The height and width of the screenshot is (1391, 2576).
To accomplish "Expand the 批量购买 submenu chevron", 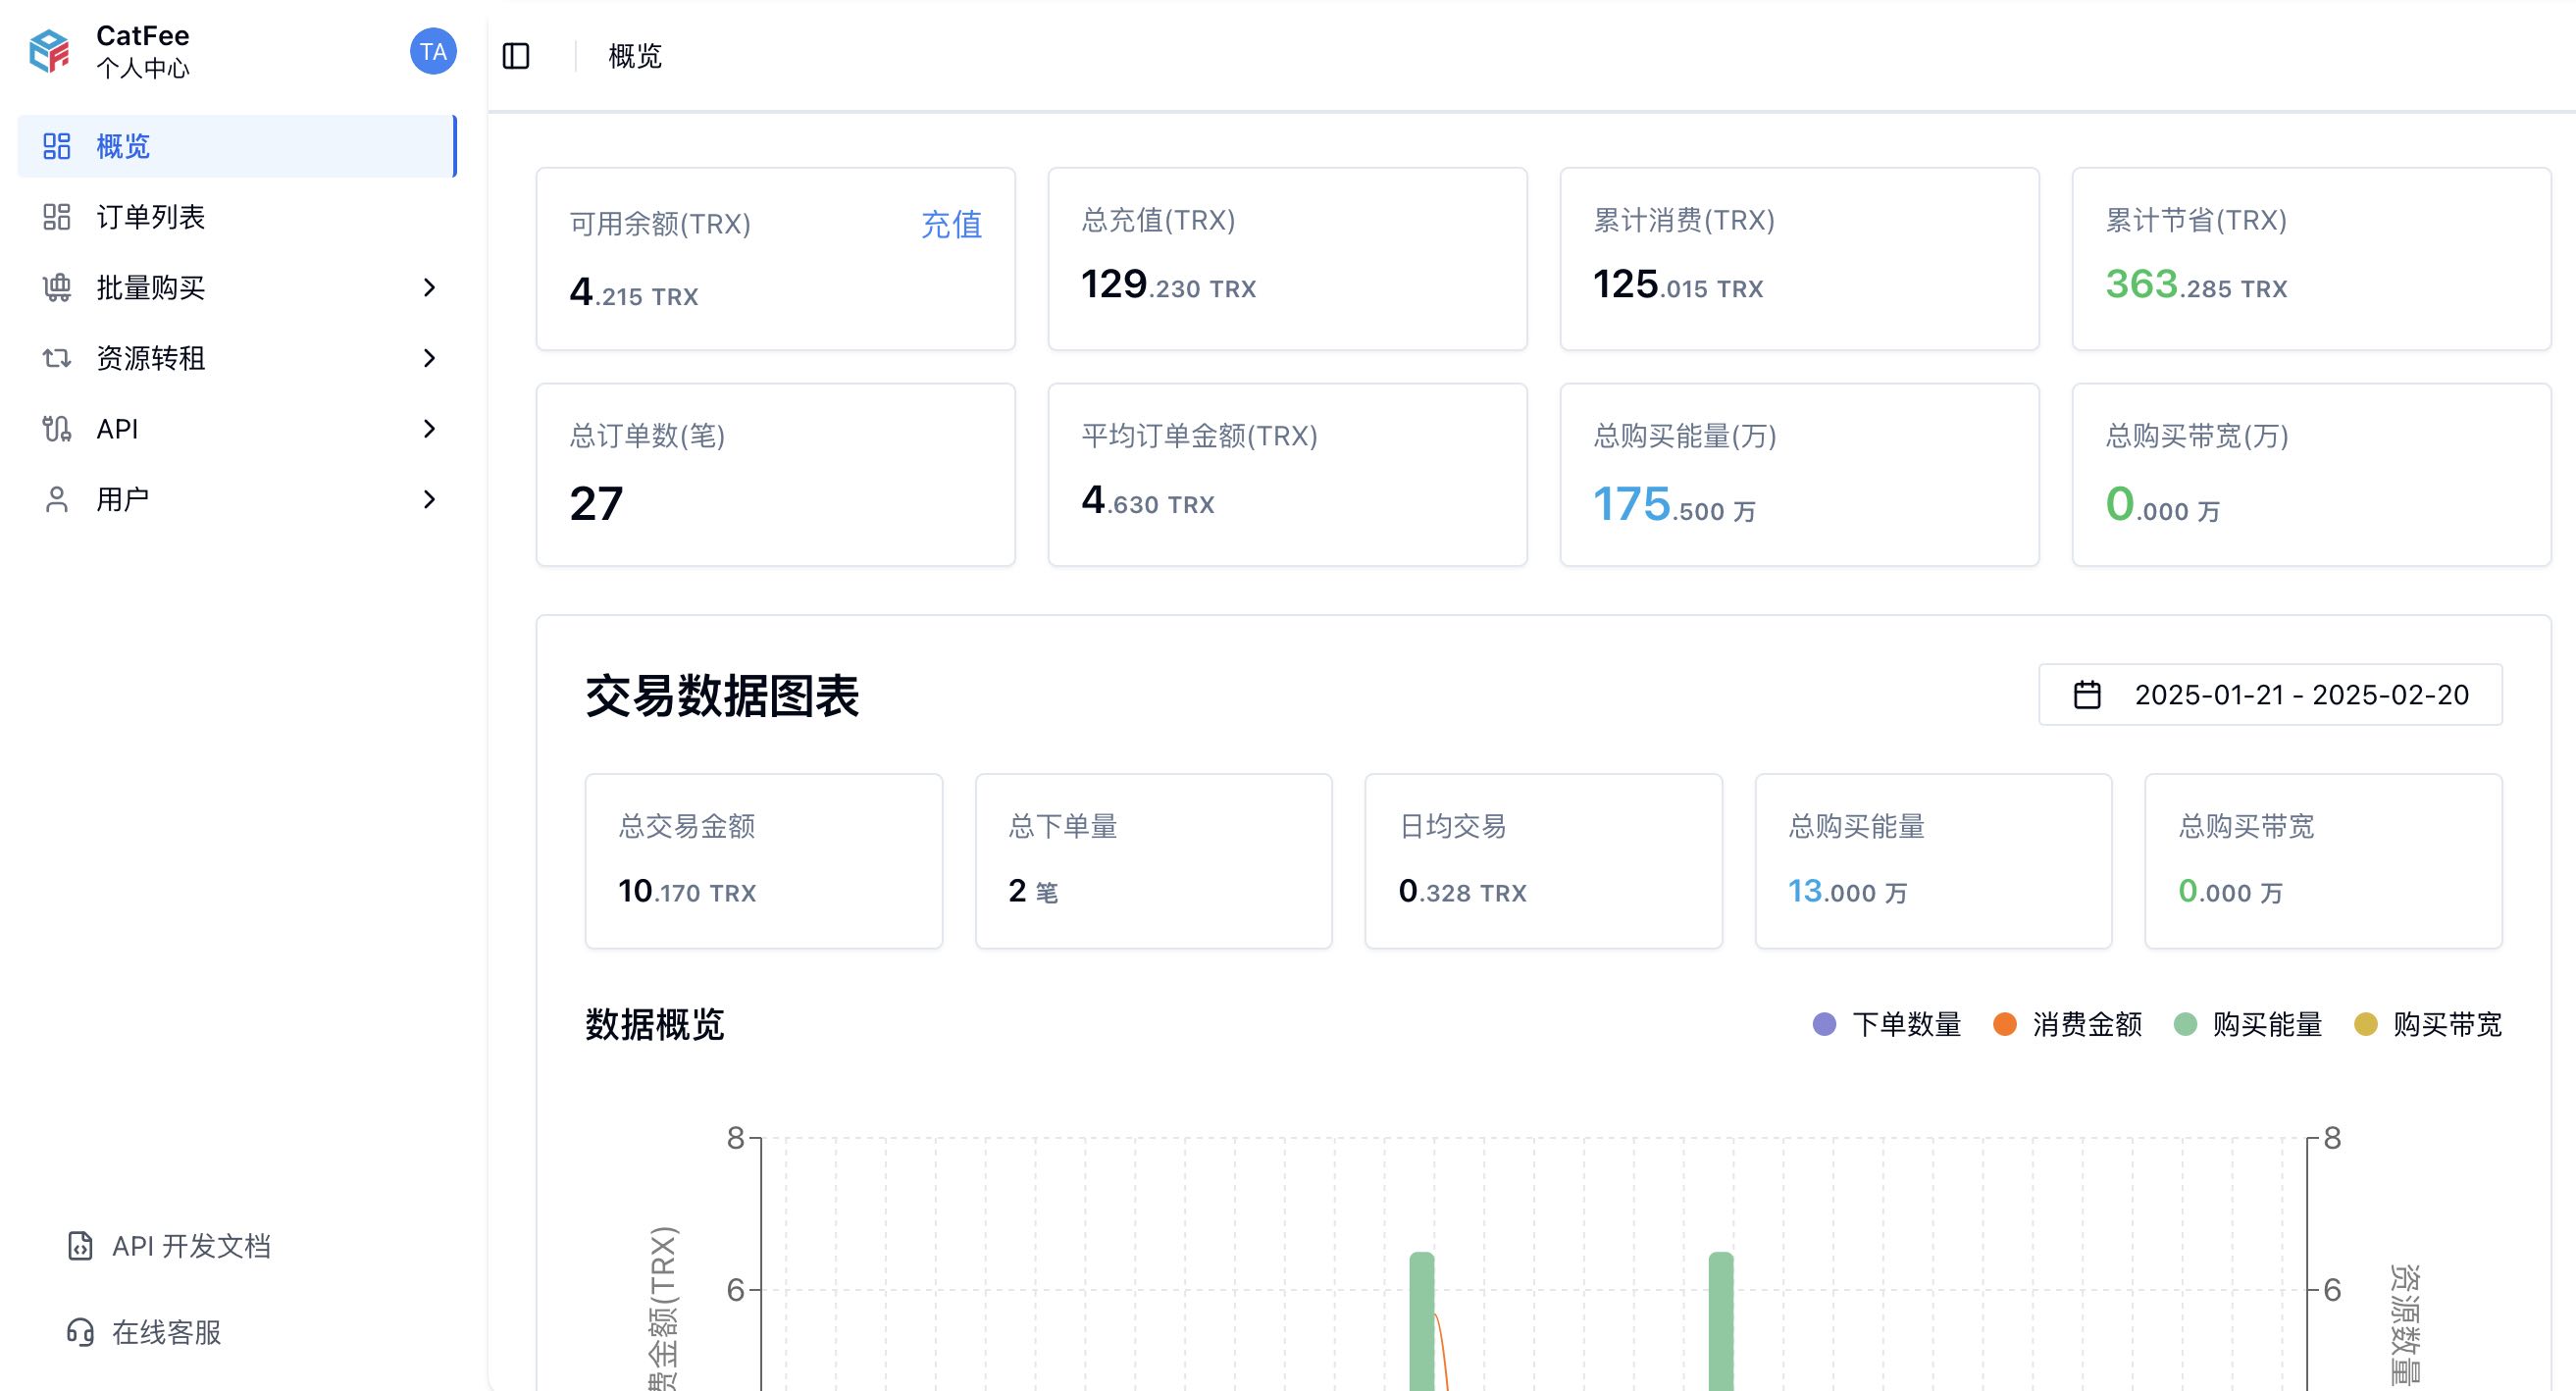I will (429, 288).
